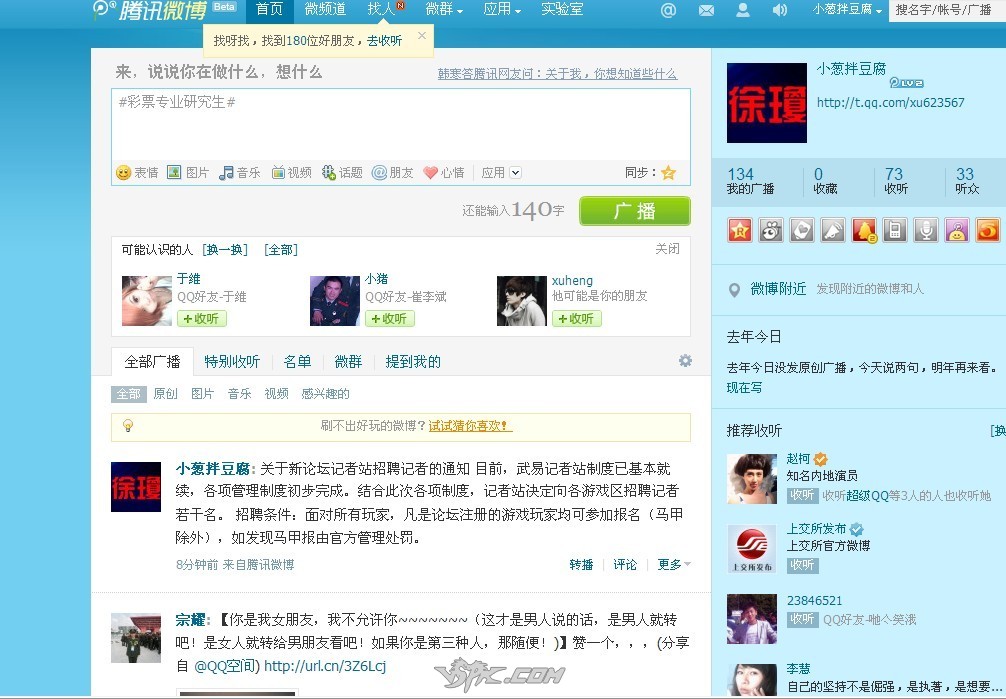Open the 应用 dropdown in top navigation
The height and width of the screenshot is (699, 1006).
502,10
